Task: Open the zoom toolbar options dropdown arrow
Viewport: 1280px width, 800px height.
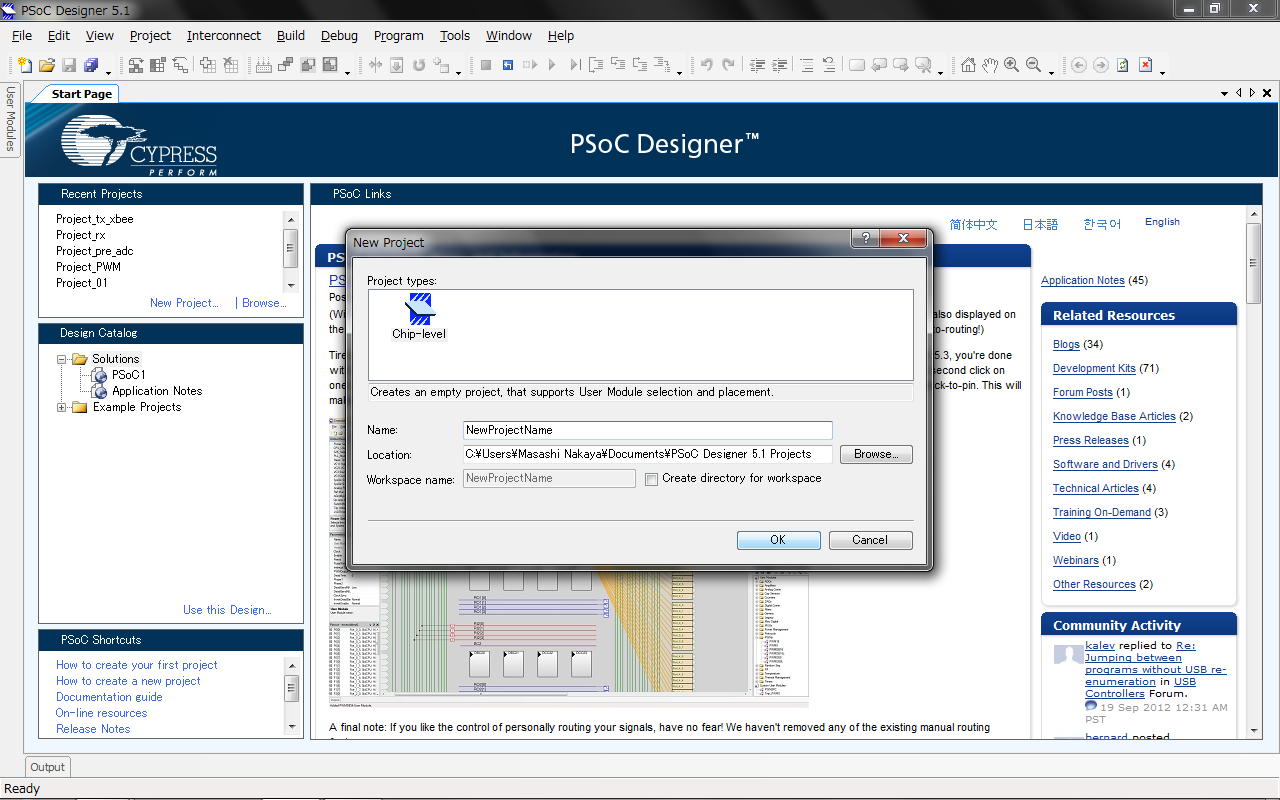Action: pos(1053,72)
